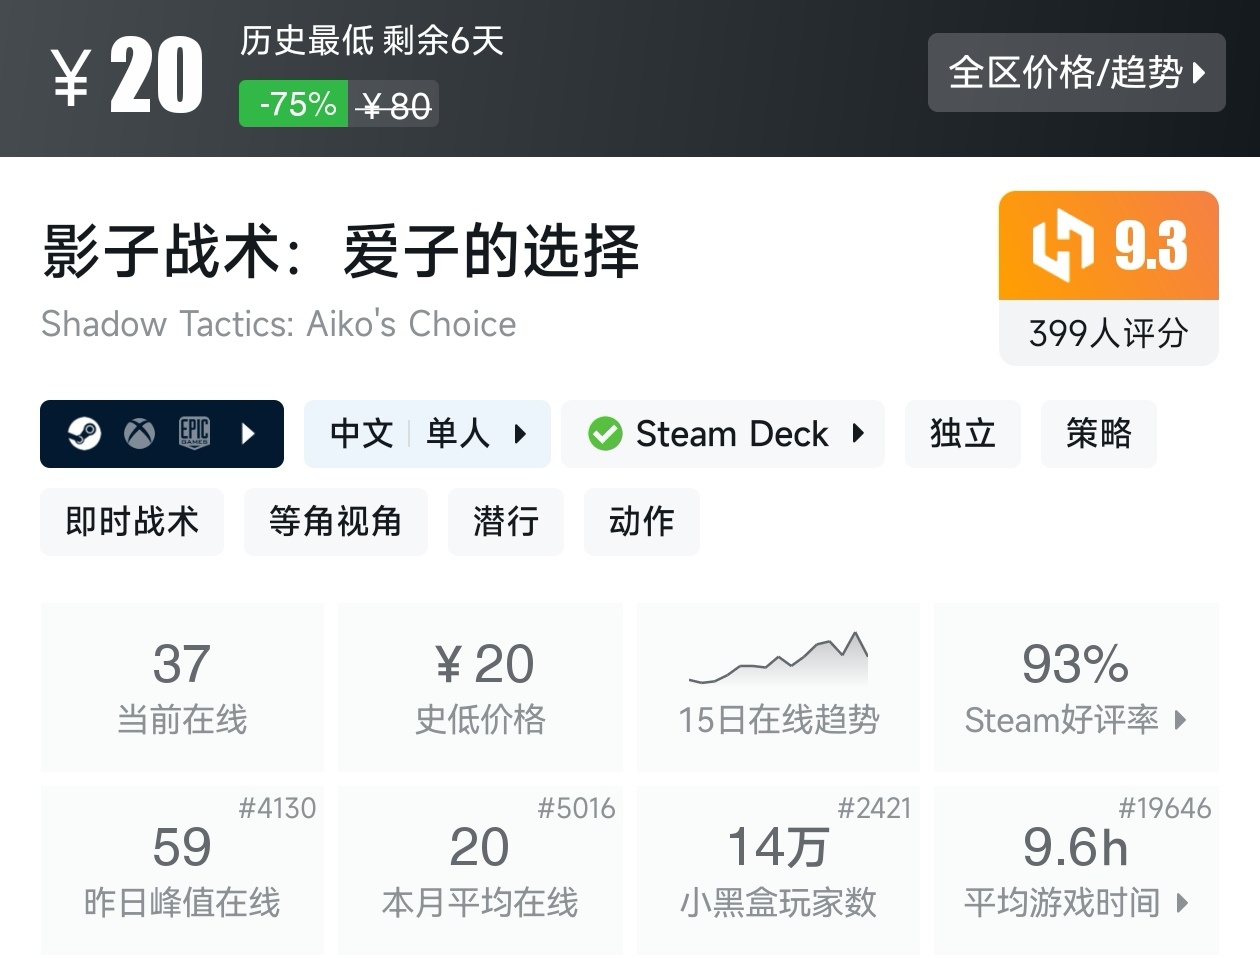Select the 独立 tag
The height and width of the screenshot is (958, 1260).
point(962,434)
